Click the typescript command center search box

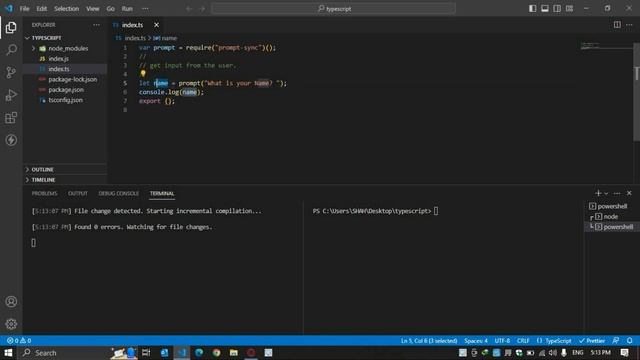point(333,9)
